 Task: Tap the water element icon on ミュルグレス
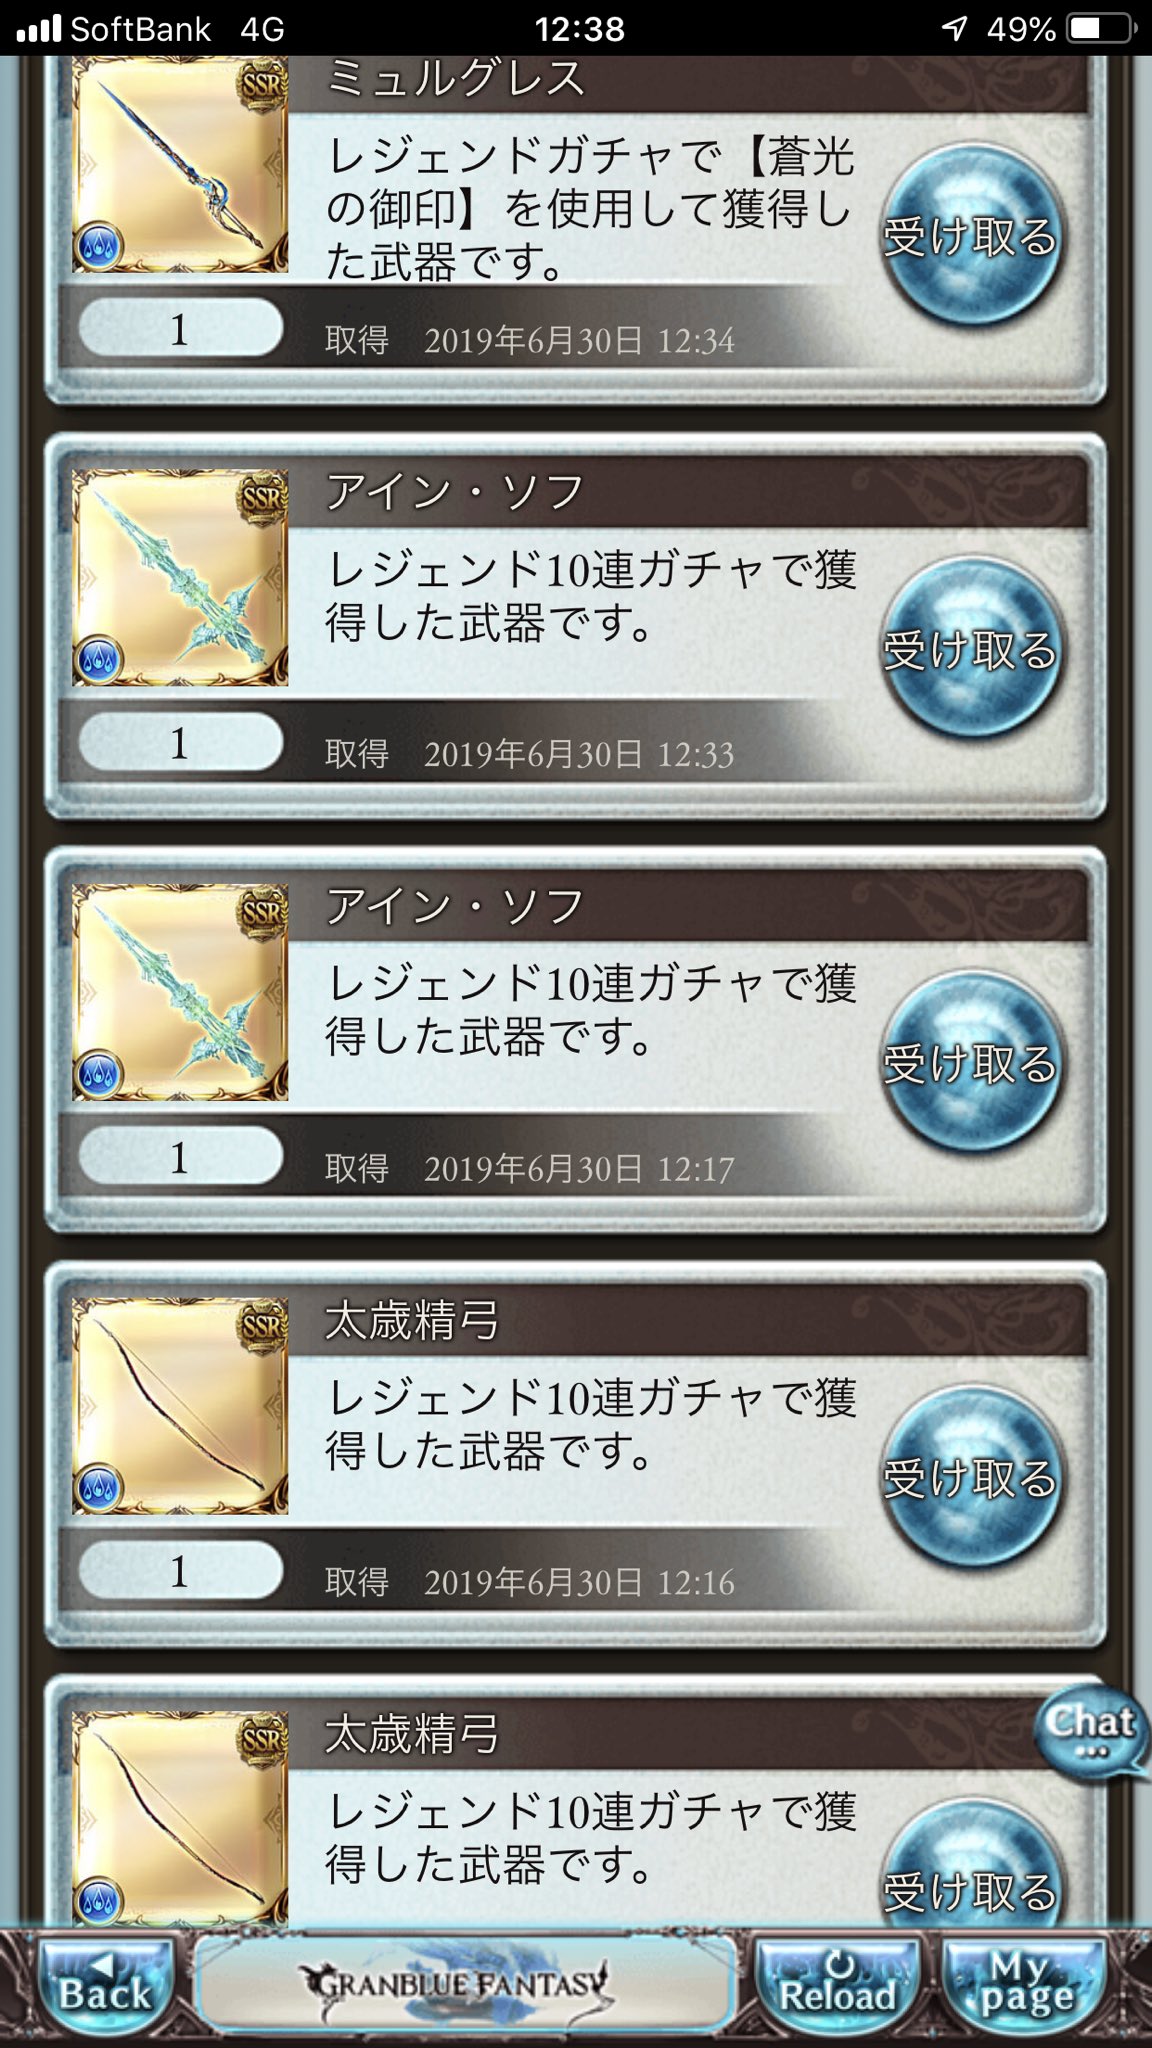coord(98,246)
